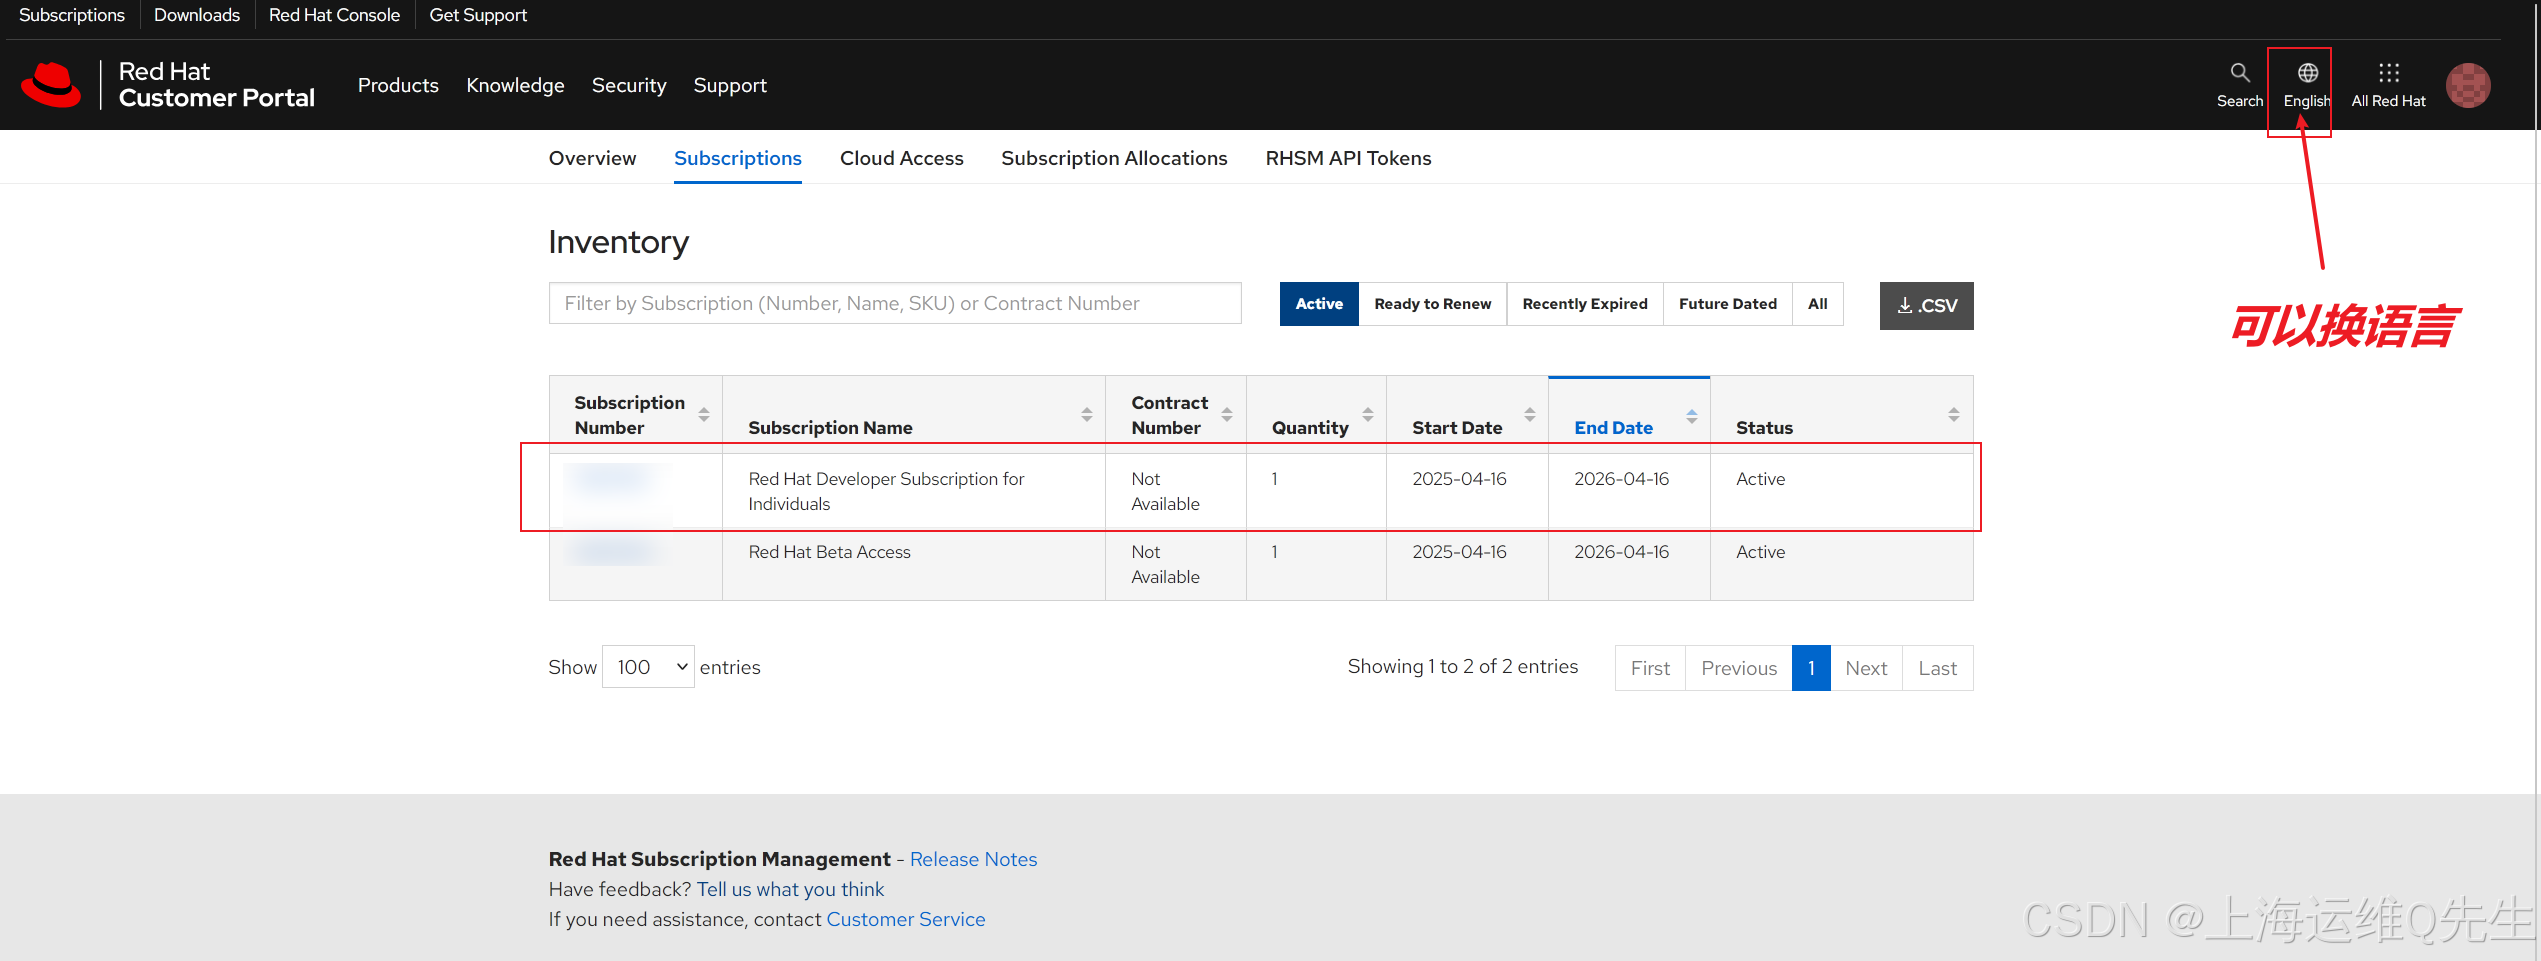Go to the Previous page

1739,668
